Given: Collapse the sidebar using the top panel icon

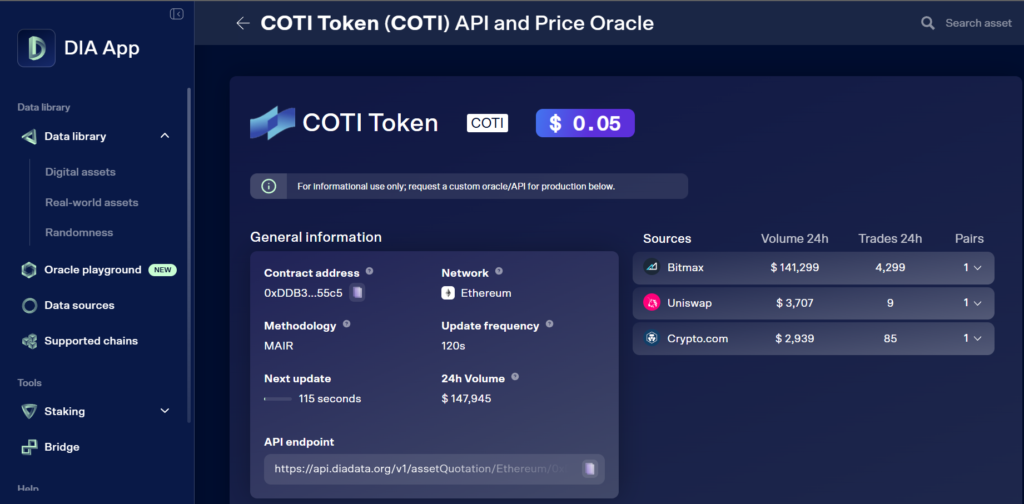Looking at the screenshot, I should pos(177,14).
